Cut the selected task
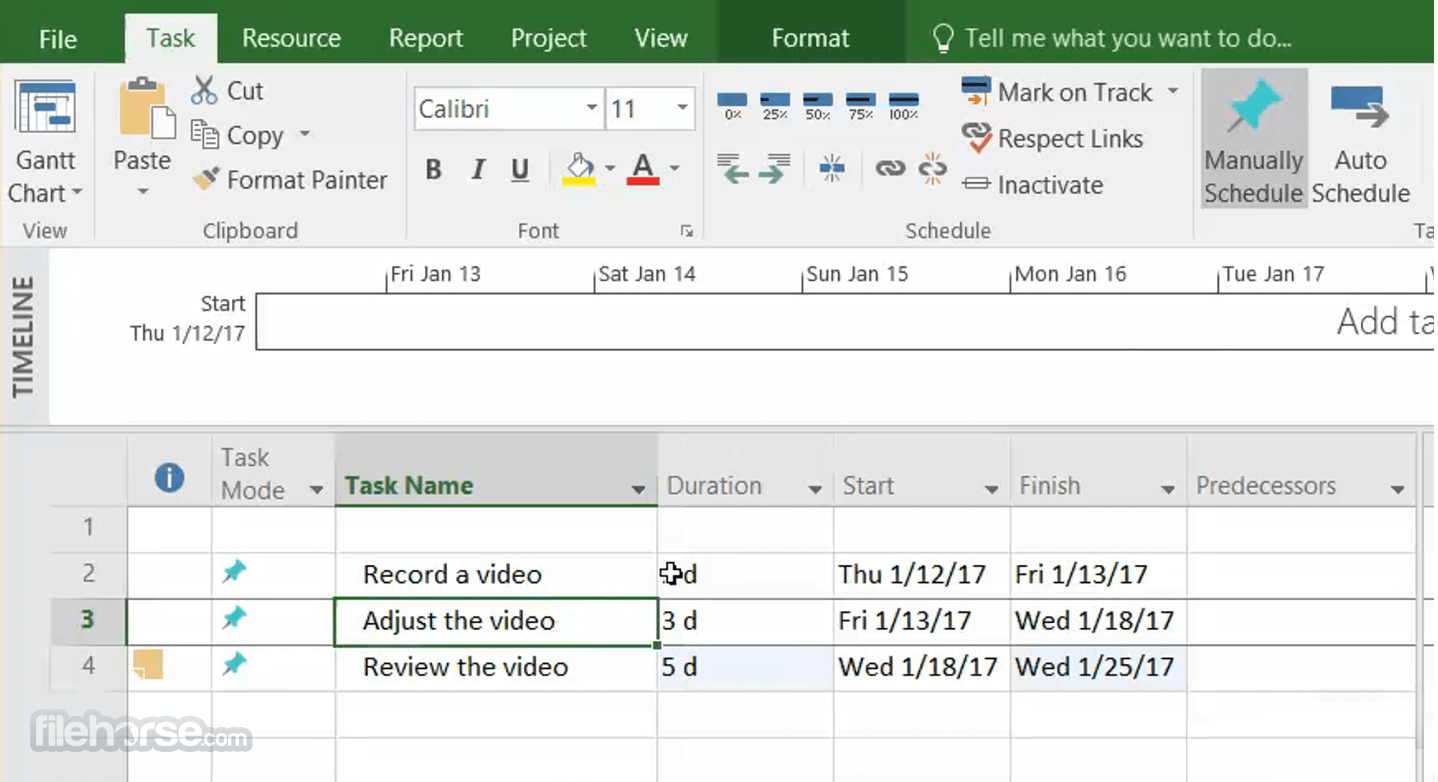 [x=227, y=91]
